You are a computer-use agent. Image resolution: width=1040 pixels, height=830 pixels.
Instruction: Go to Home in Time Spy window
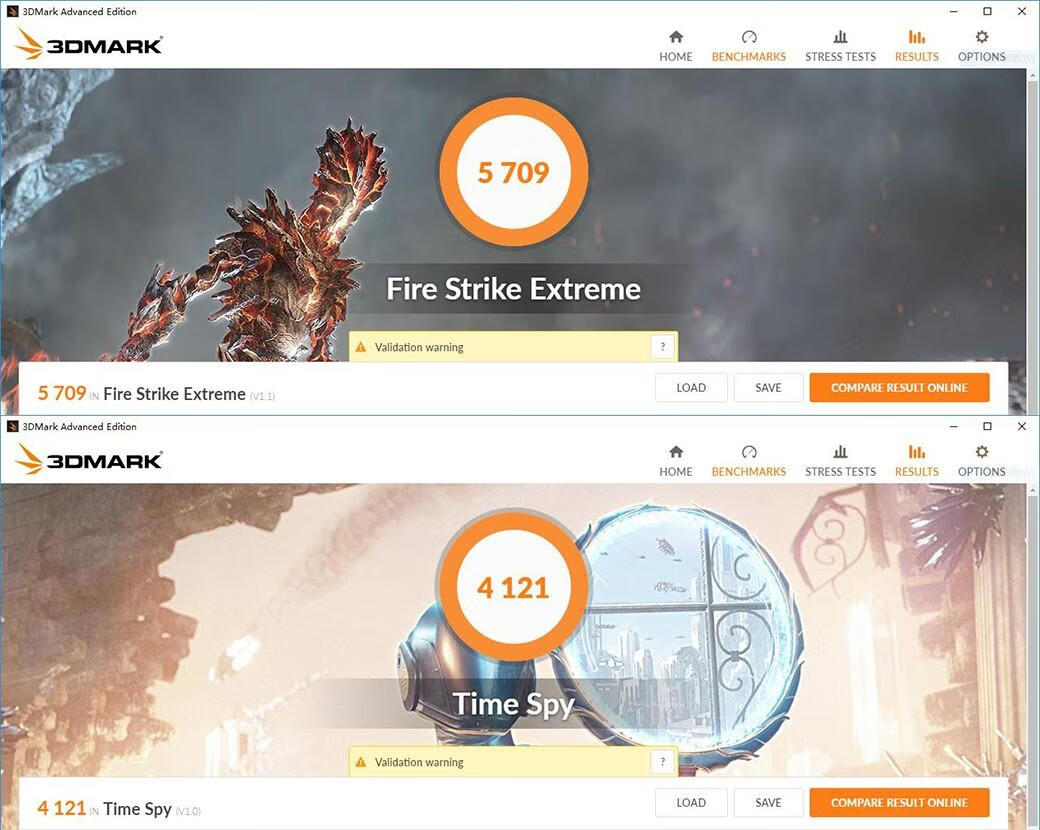tap(675, 461)
